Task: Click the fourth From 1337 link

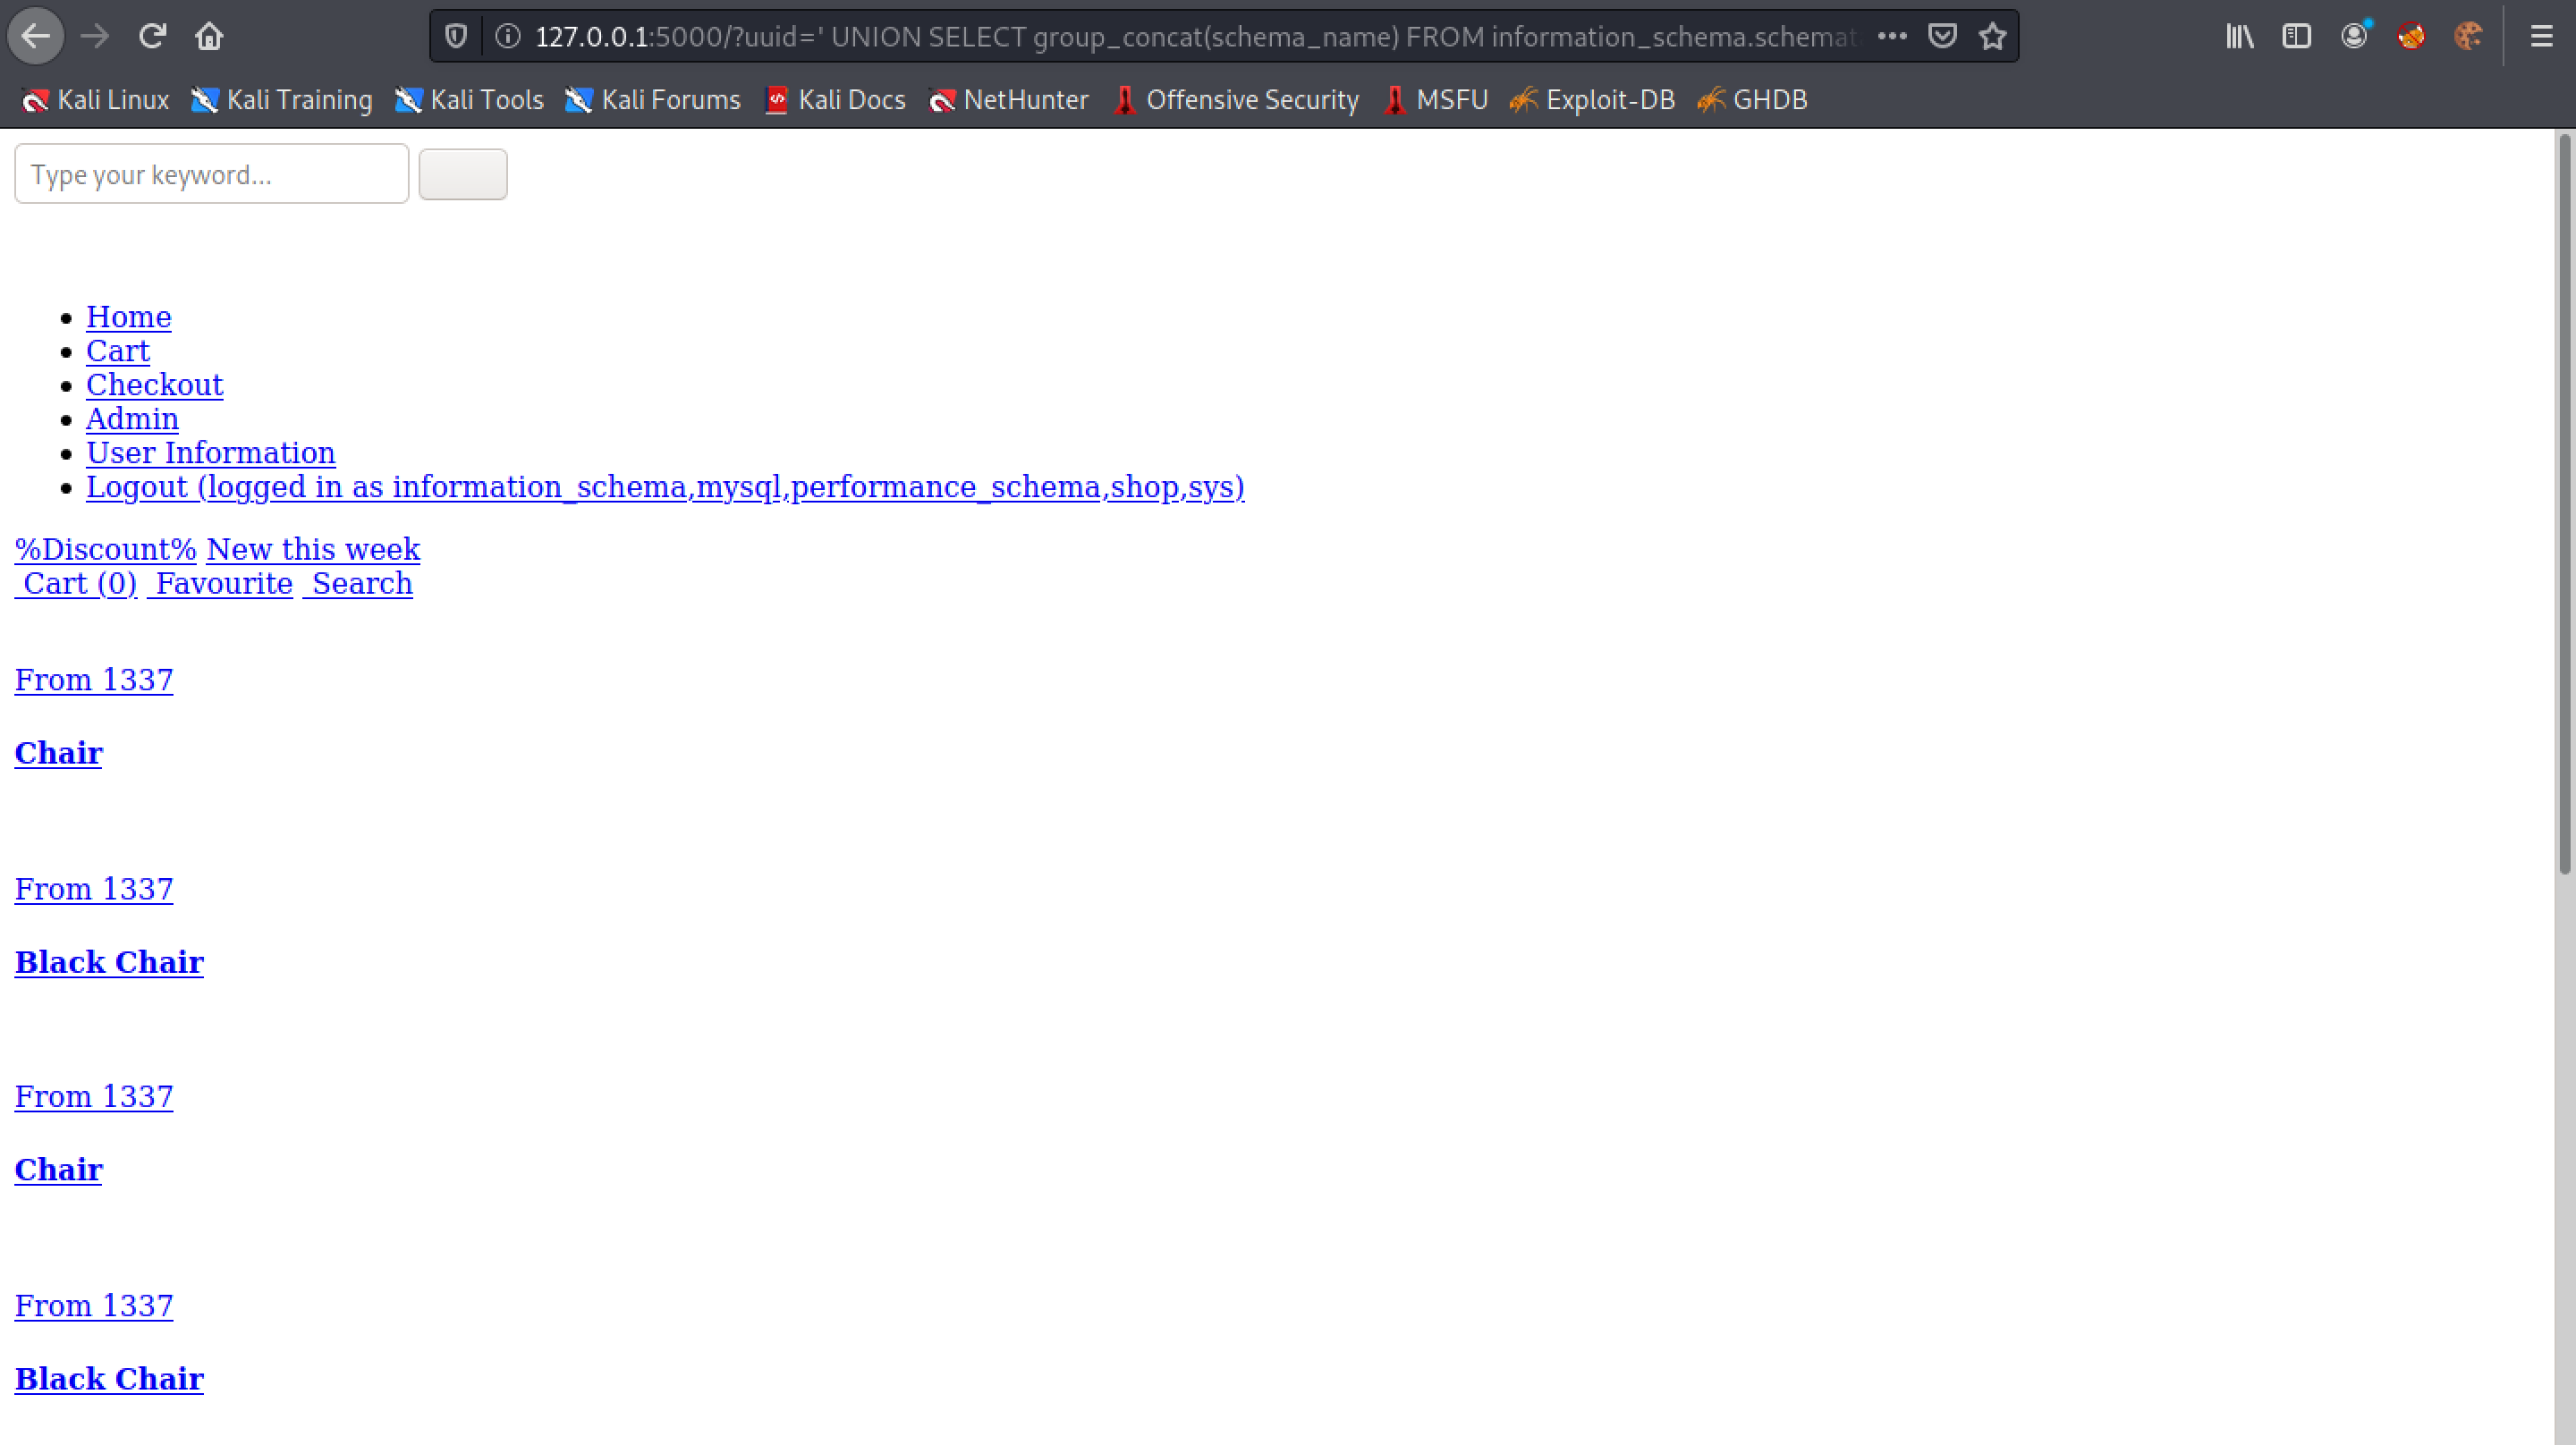Action: coord(94,1306)
